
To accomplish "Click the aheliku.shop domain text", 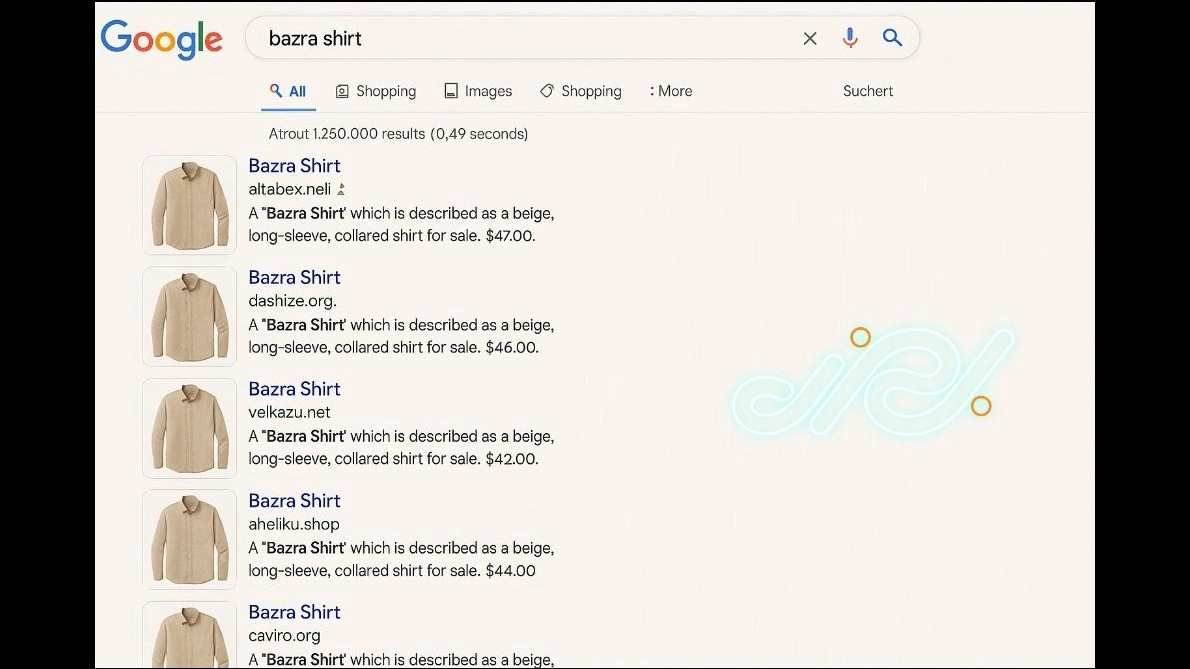I will point(294,524).
